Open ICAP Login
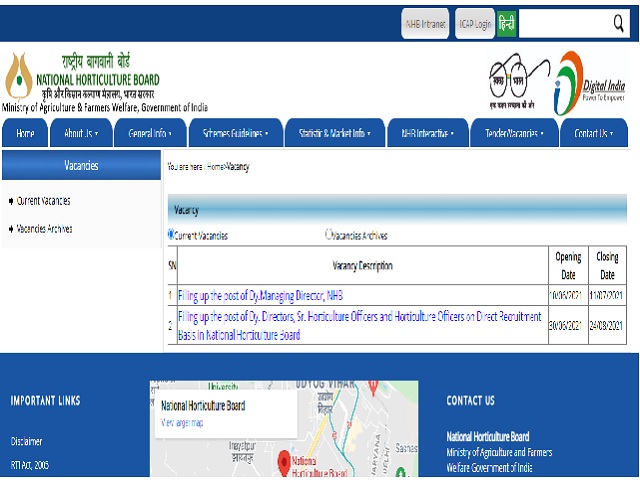Screen dimensions: 640x480 tap(475, 24)
